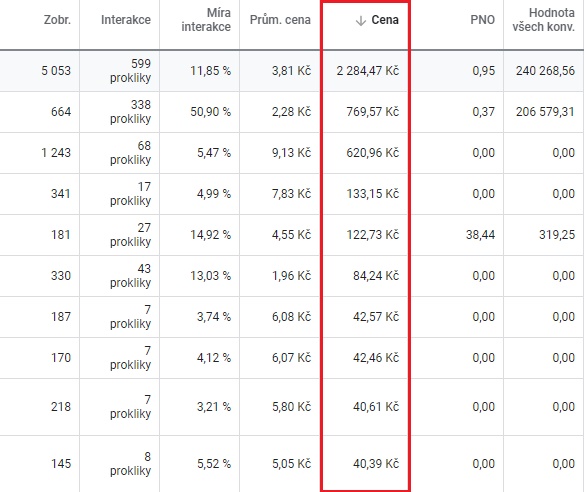Click the Hodnota všech konv. header
This screenshot has width=584, height=492.
[543, 20]
